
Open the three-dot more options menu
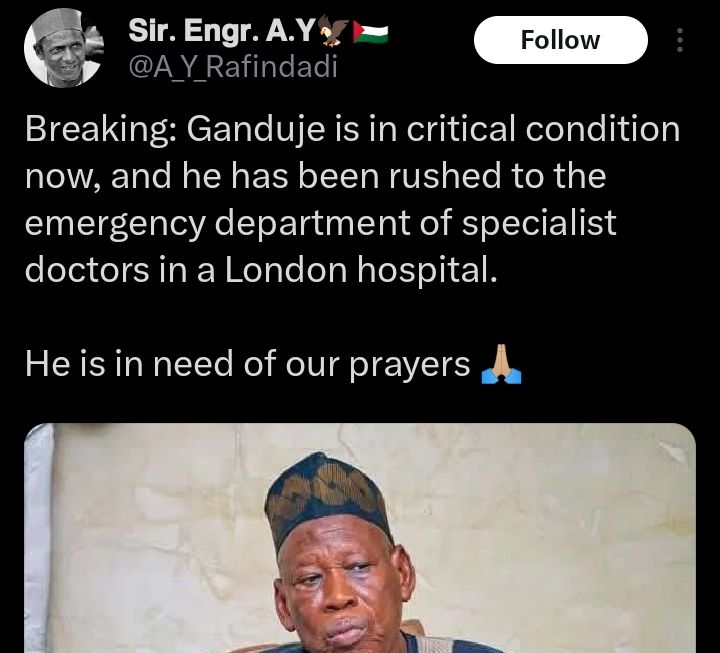click(680, 40)
